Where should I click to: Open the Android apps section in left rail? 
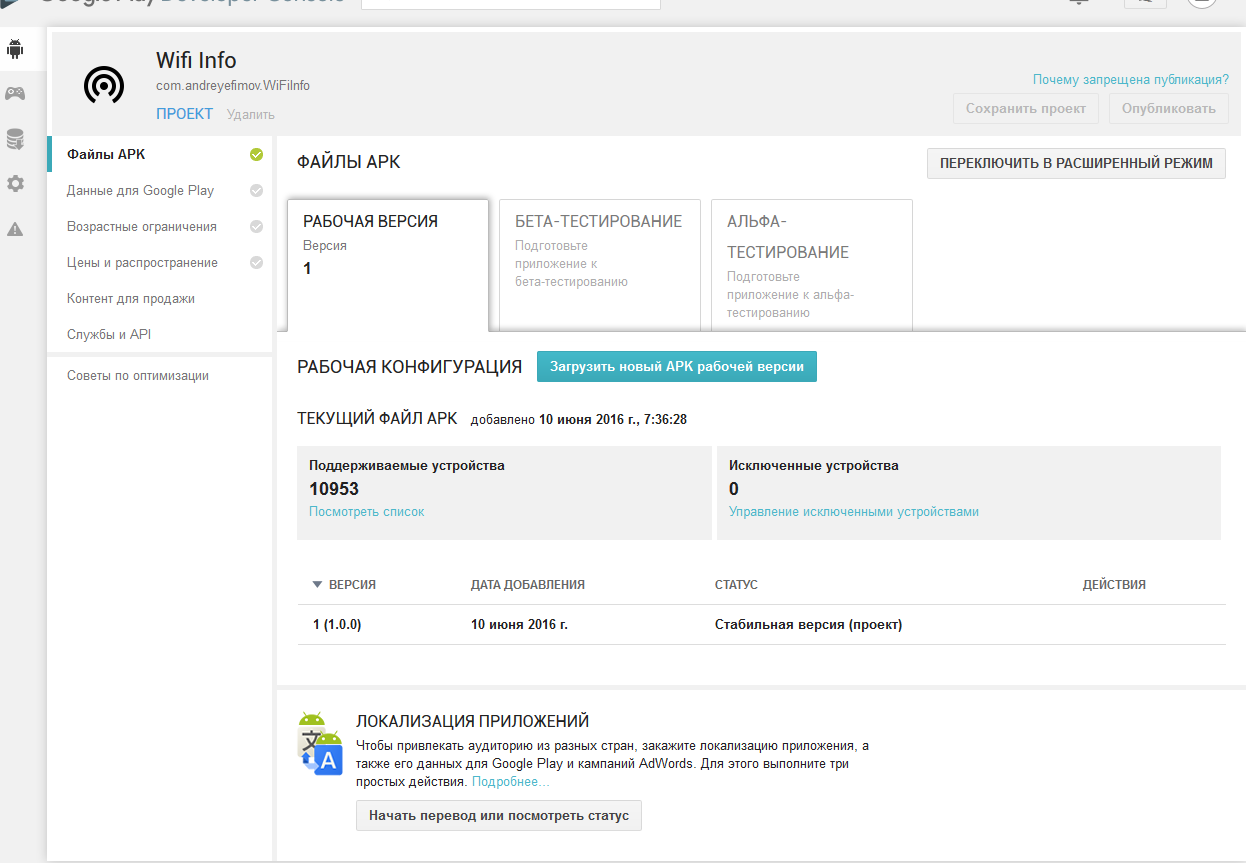(x=15, y=48)
